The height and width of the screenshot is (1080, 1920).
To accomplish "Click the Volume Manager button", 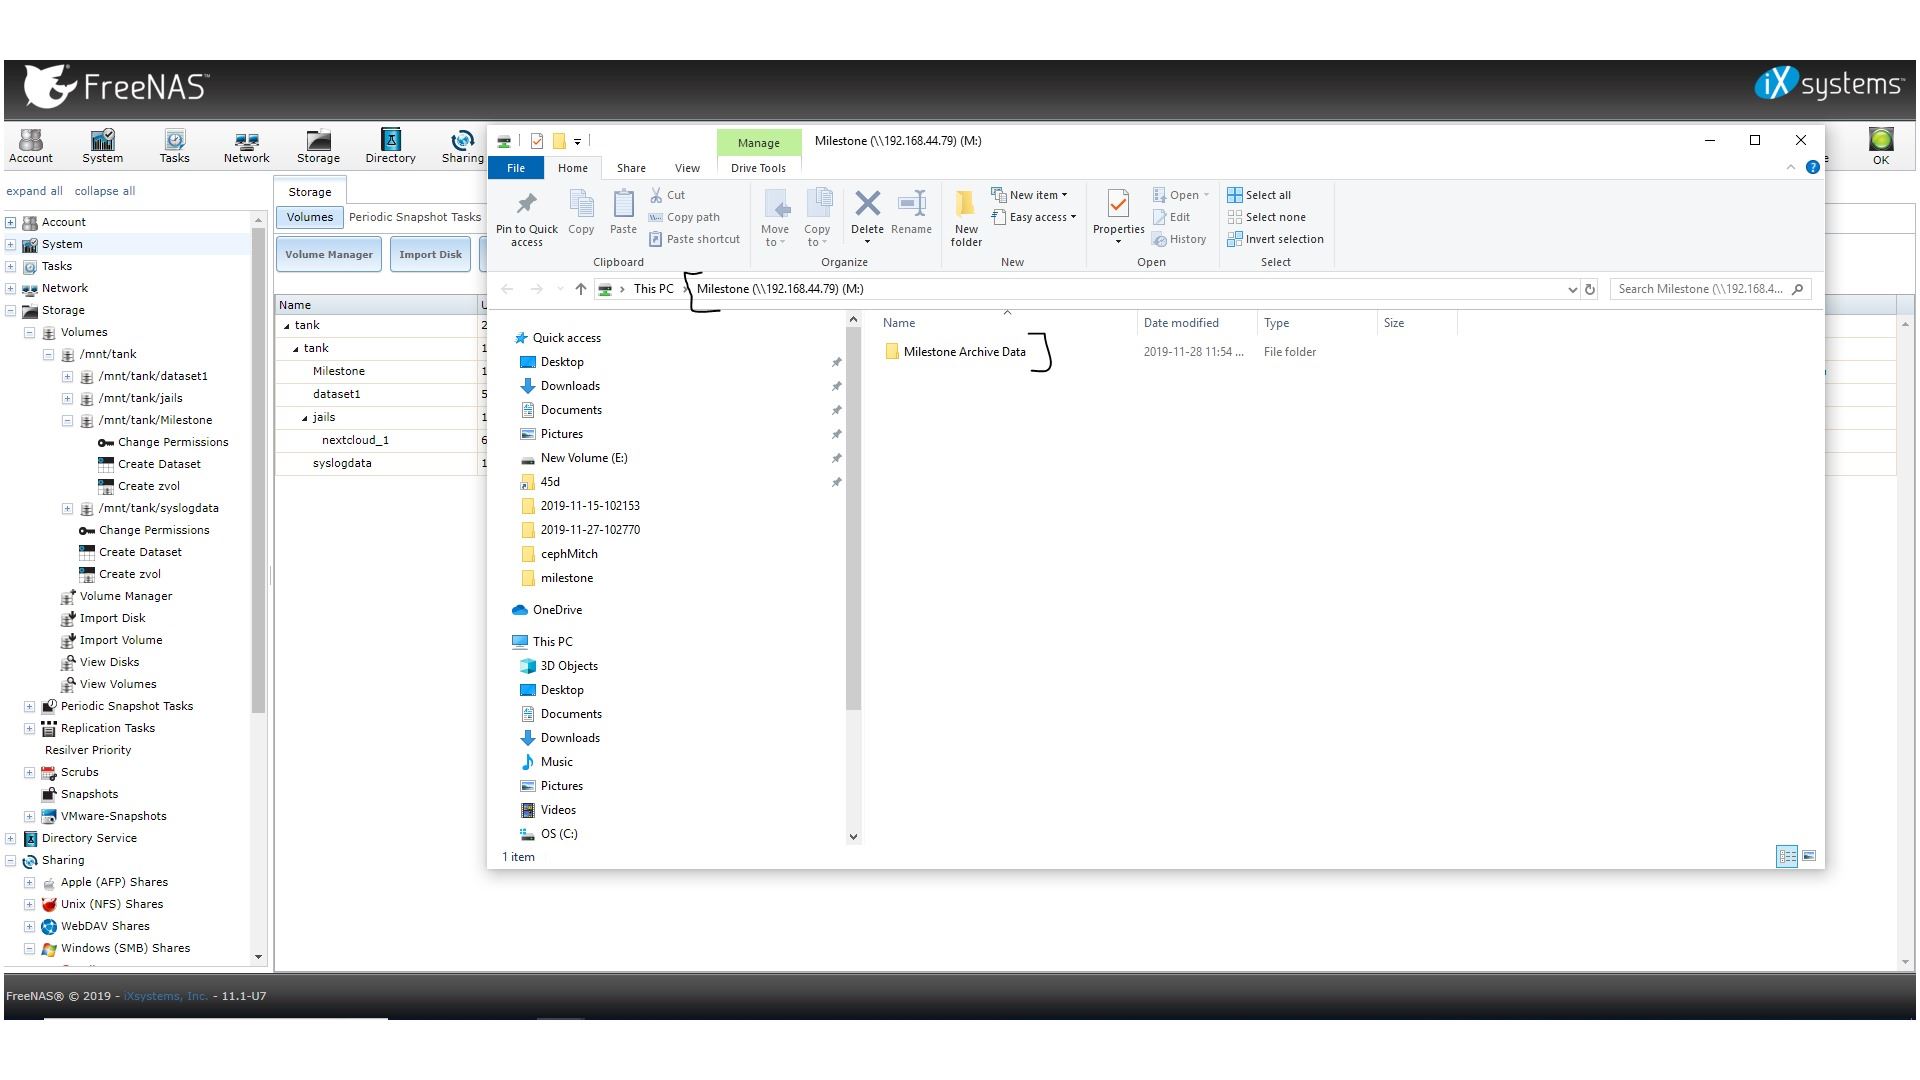I will (329, 254).
